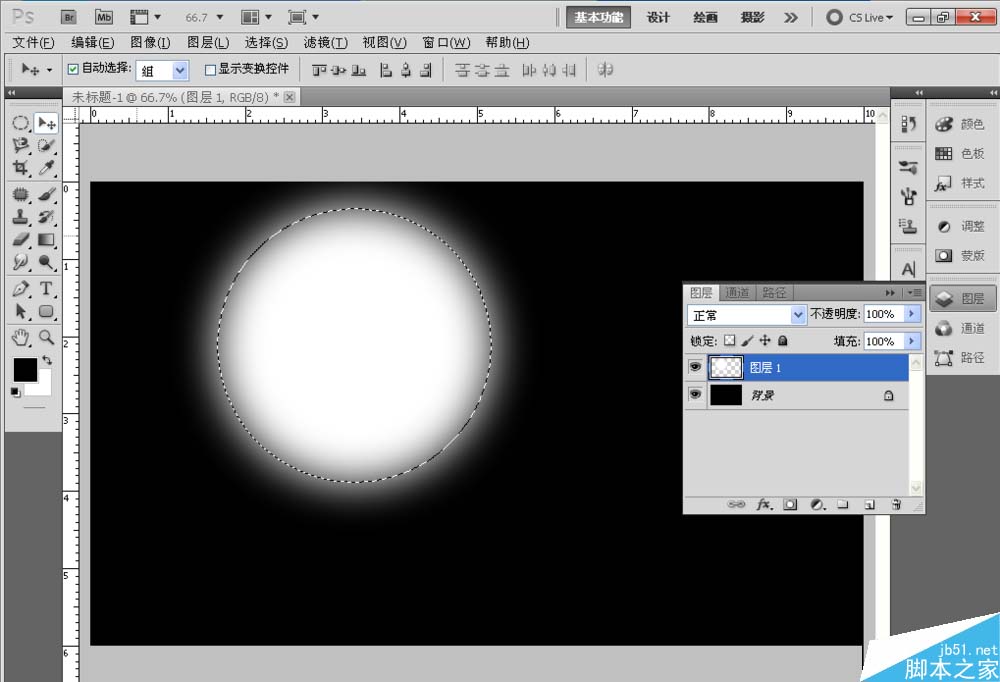The width and height of the screenshot is (1000, 682).
Task: Open tool preset picker arrow
Action: (50, 70)
